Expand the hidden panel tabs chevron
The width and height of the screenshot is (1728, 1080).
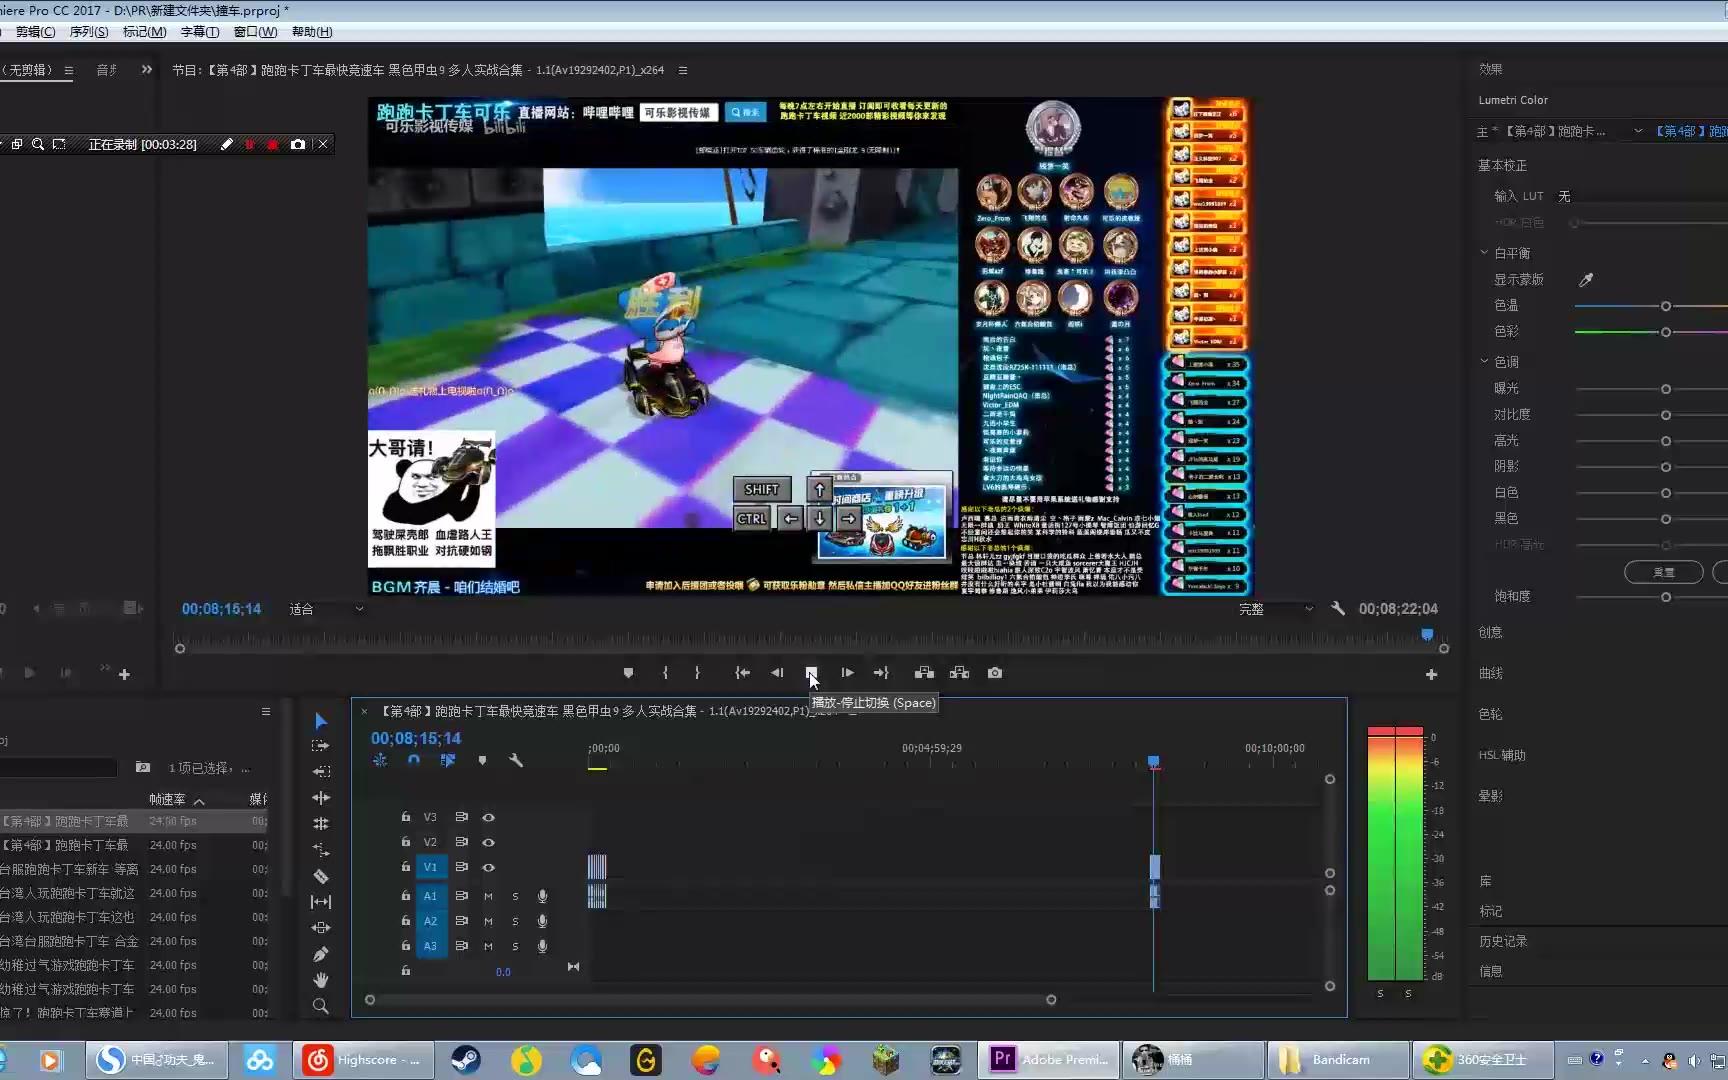147,69
